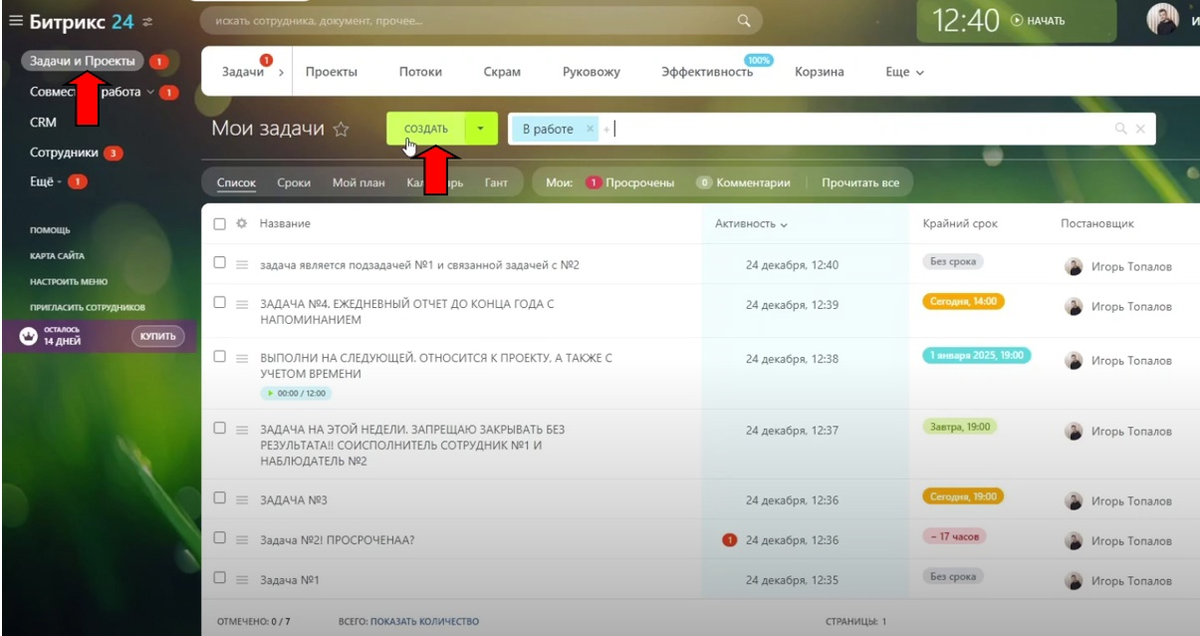Filter by Просрочены counter

pyautogui.click(x=629, y=183)
